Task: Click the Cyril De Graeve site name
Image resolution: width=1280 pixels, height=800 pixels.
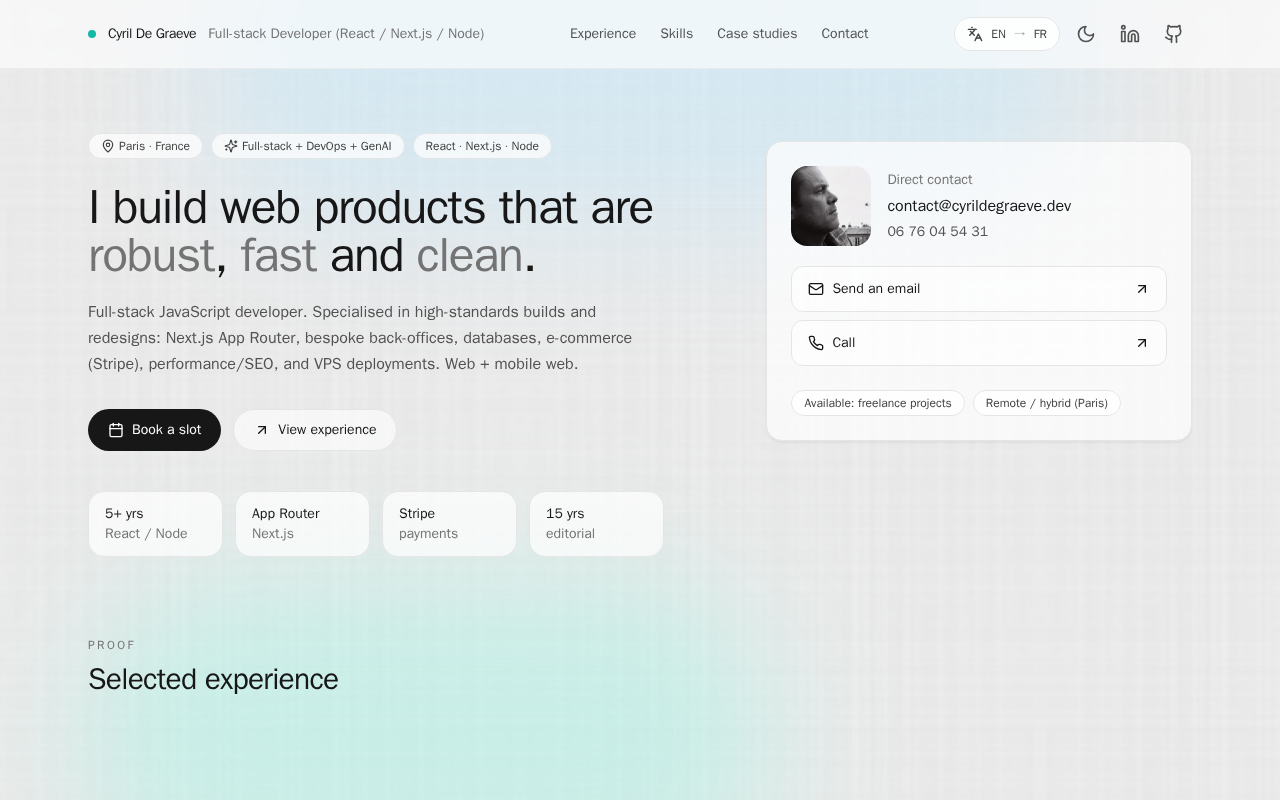Action: [x=152, y=34]
